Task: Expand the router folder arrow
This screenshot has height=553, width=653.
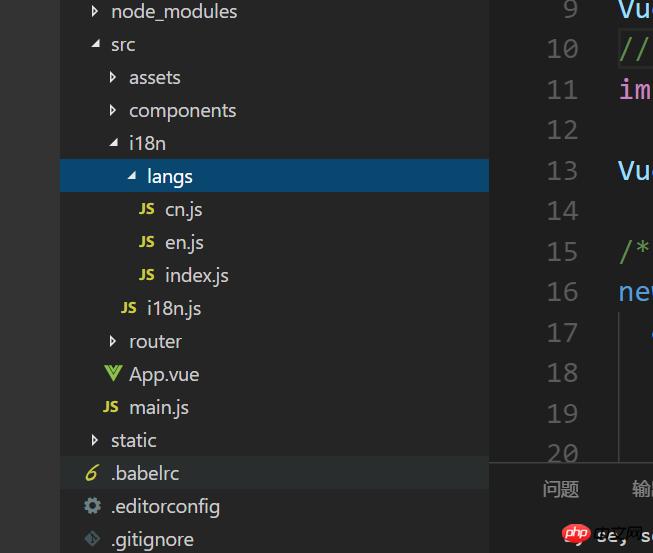Action: (x=113, y=341)
